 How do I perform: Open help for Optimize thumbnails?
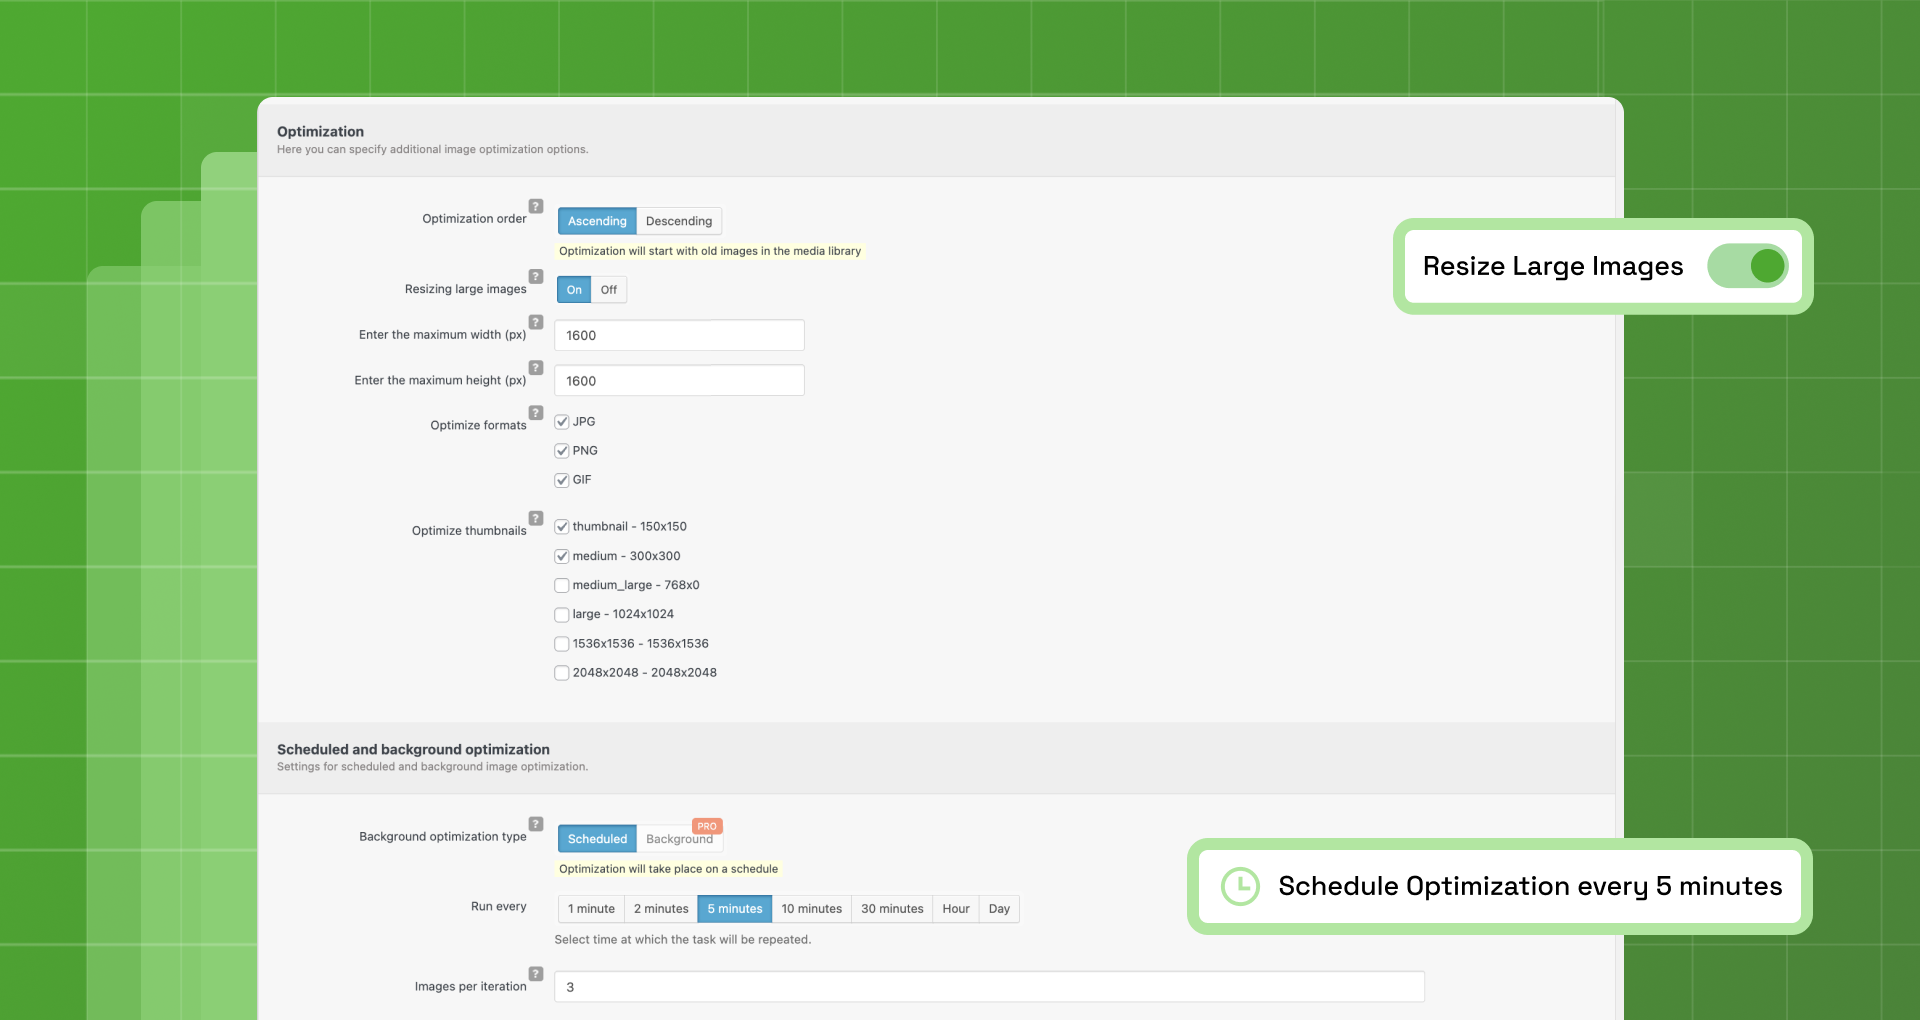coord(535,518)
